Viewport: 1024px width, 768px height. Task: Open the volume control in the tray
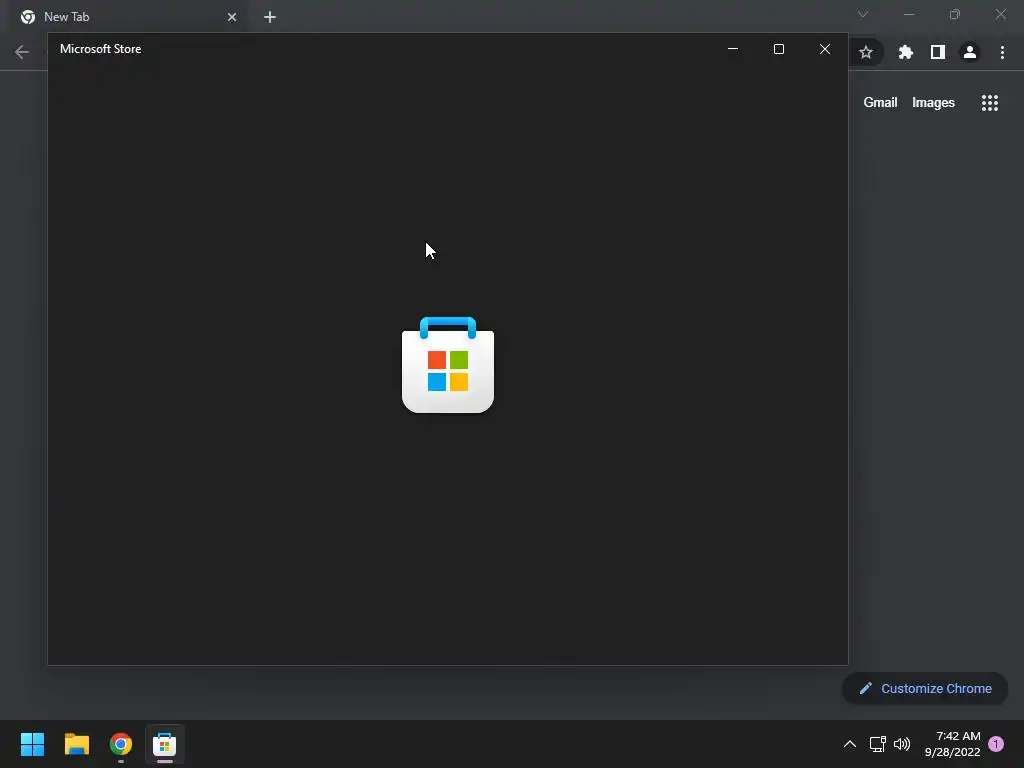[x=902, y=744]
